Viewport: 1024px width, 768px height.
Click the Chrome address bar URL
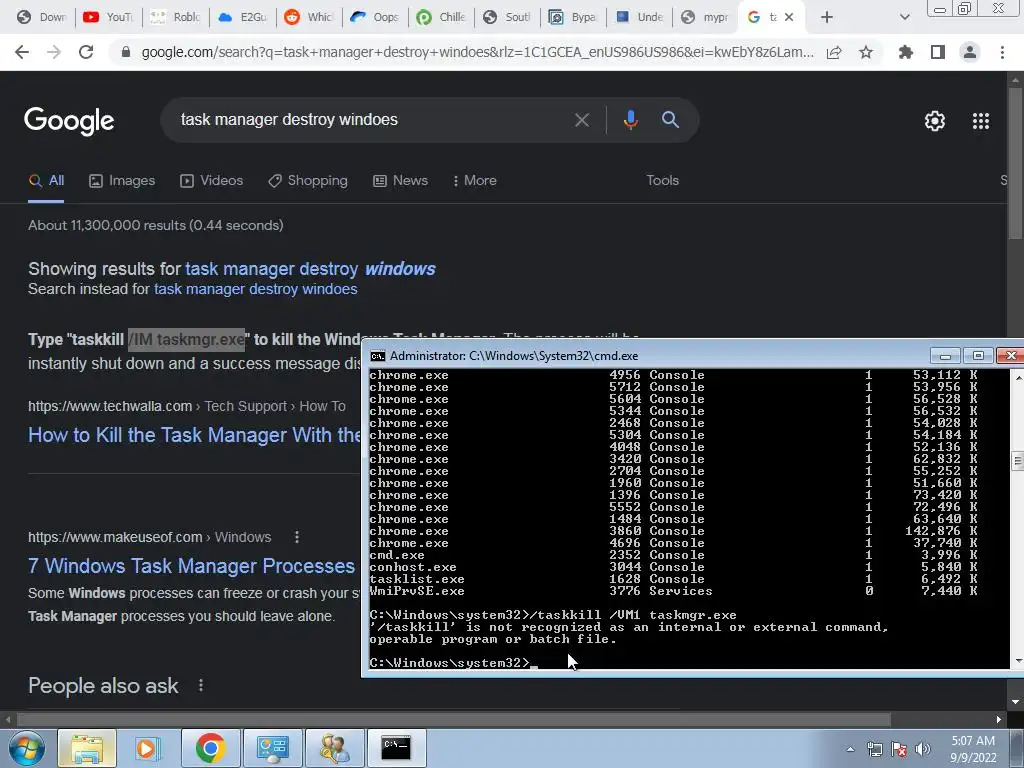pyautogui.click(x=477, y=52)
